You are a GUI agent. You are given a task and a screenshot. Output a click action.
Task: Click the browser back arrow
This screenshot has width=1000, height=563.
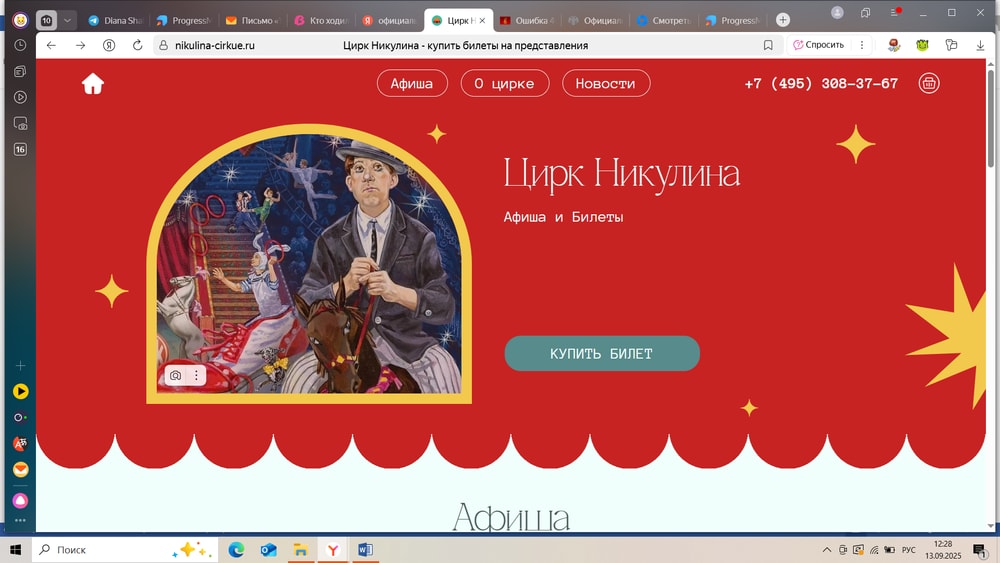click(51, 45)
